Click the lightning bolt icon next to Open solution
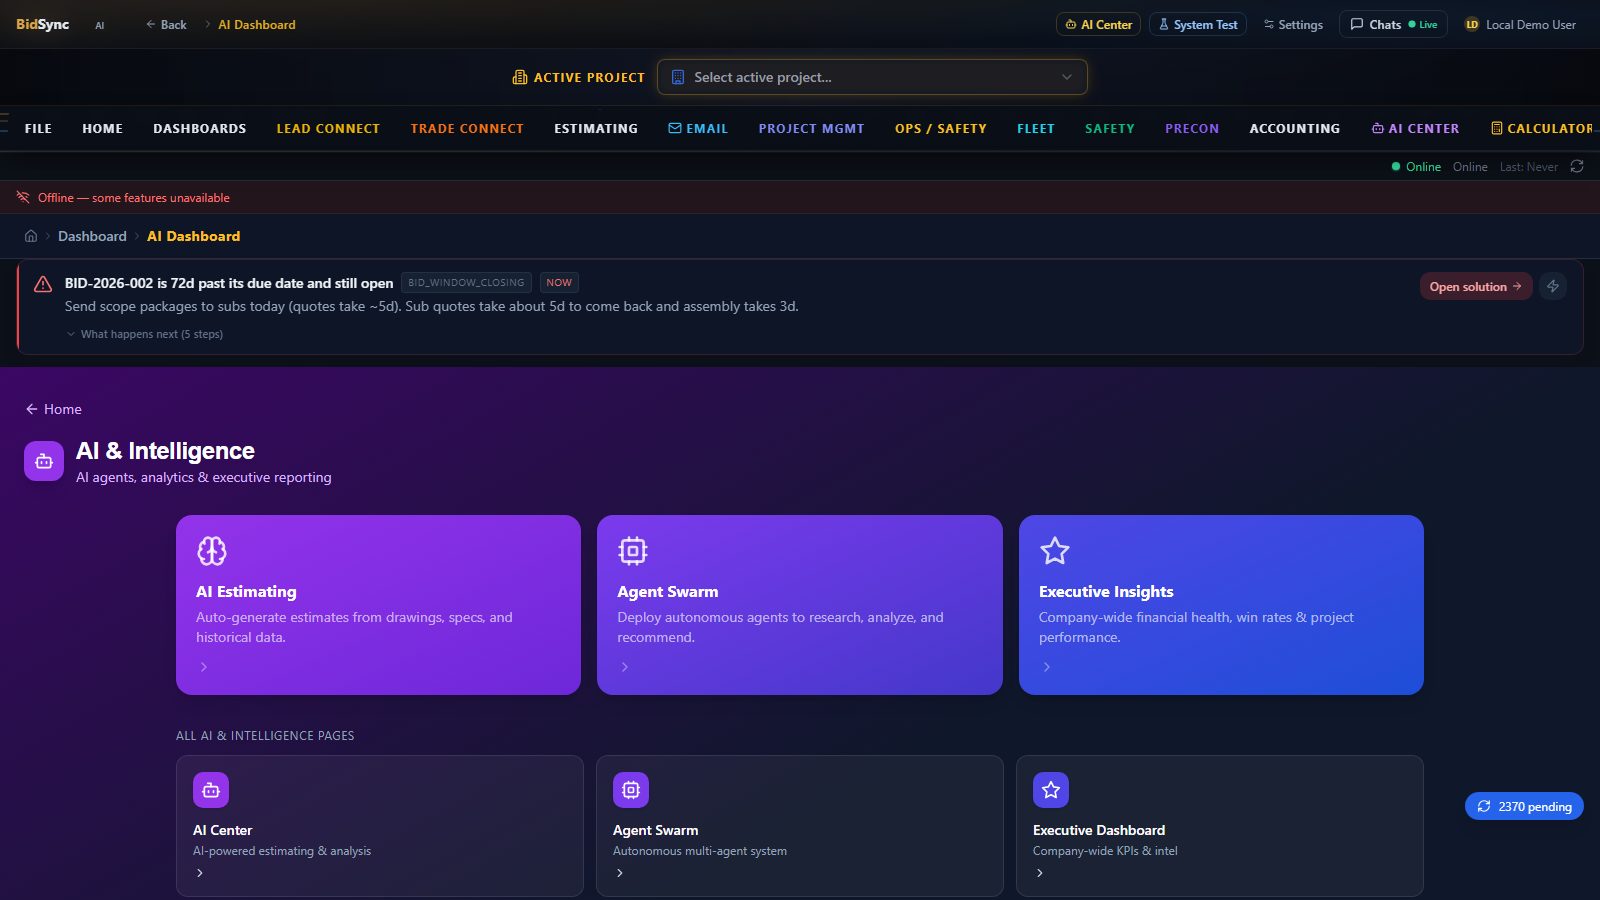 tap(1553, 286)
